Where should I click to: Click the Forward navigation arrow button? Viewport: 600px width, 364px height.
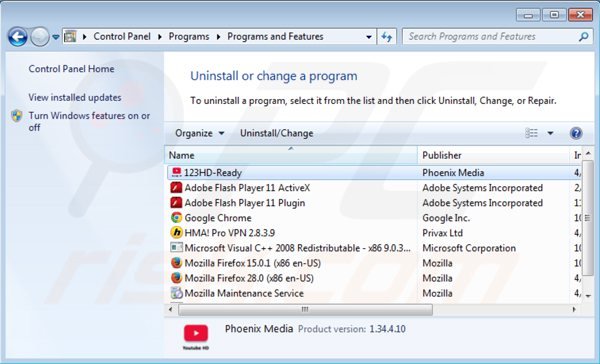click(40, 37)
